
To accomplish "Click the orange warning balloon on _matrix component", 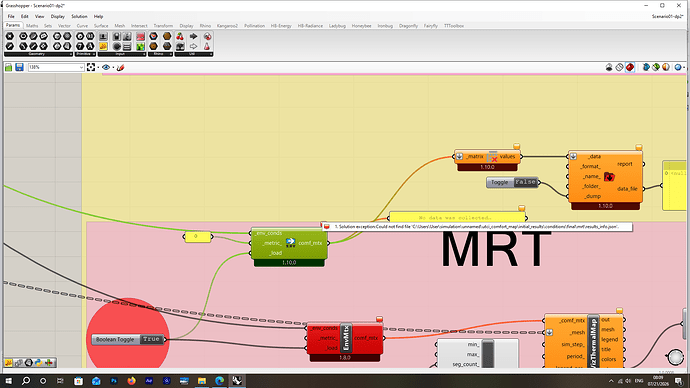I will [x=517, y=146].
